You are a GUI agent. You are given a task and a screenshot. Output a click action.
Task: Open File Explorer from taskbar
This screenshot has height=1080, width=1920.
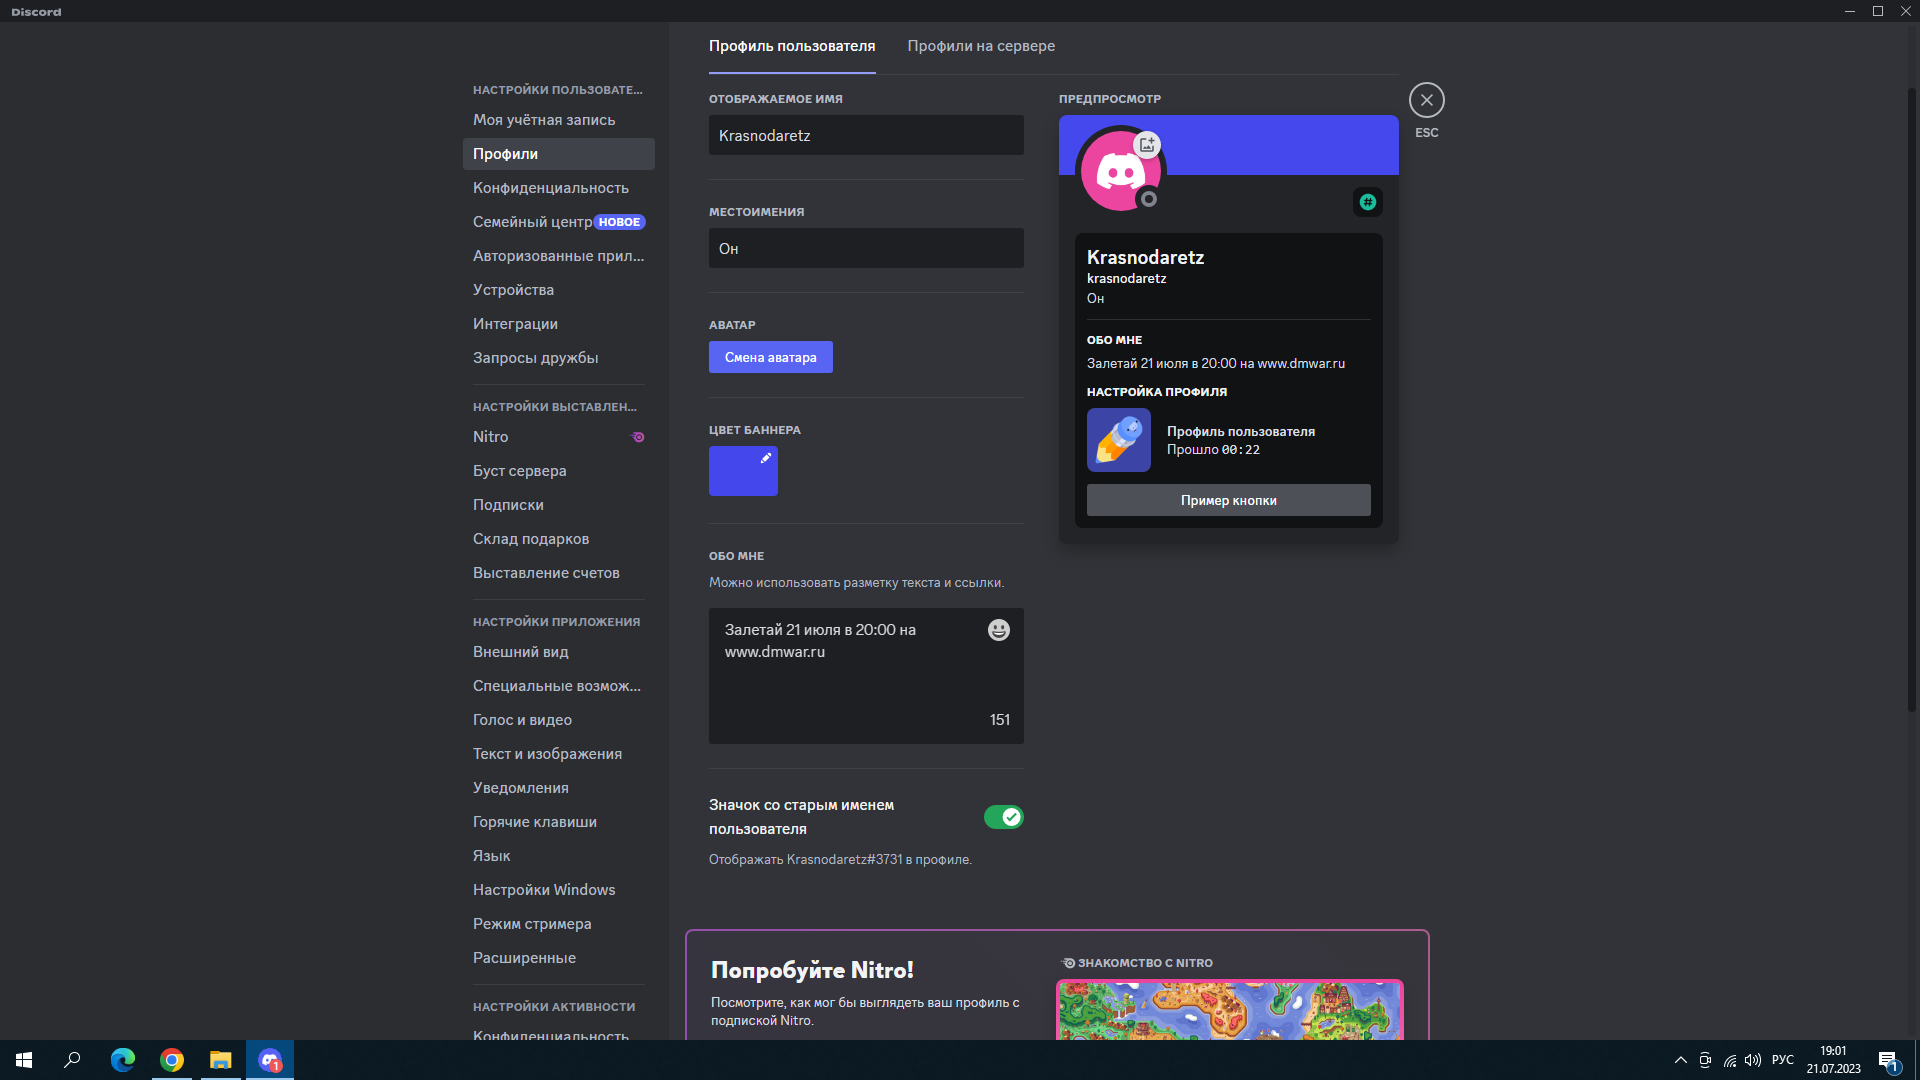220,1060
